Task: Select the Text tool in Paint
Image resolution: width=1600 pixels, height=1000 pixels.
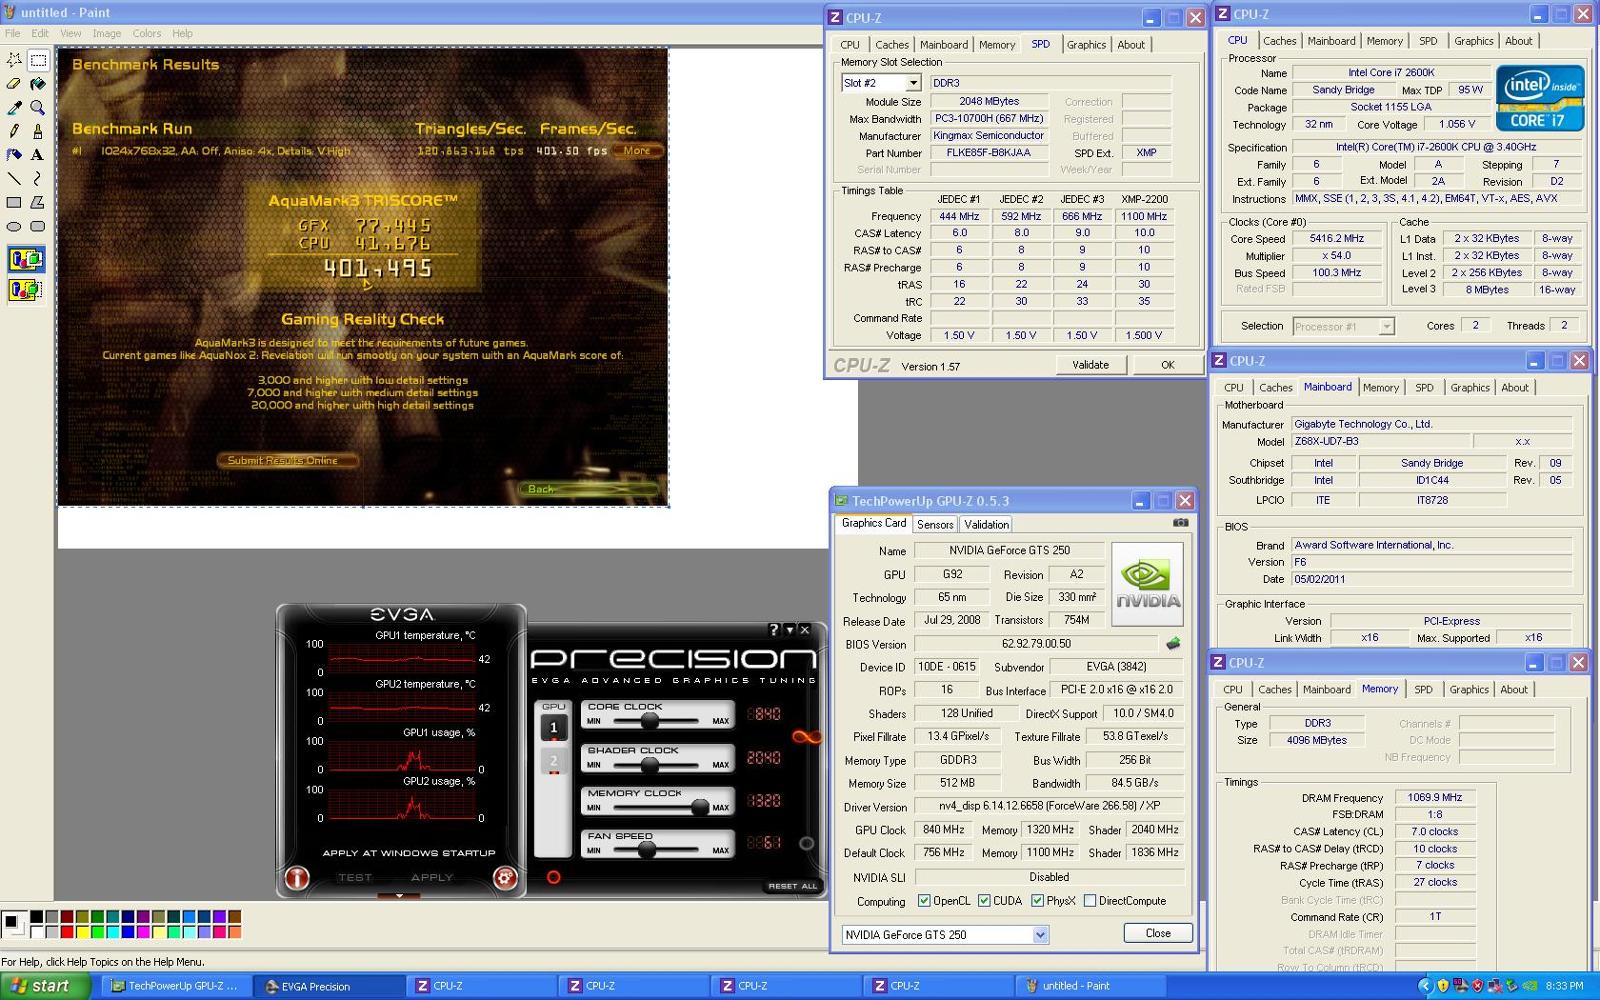Action: coord(38,154)
